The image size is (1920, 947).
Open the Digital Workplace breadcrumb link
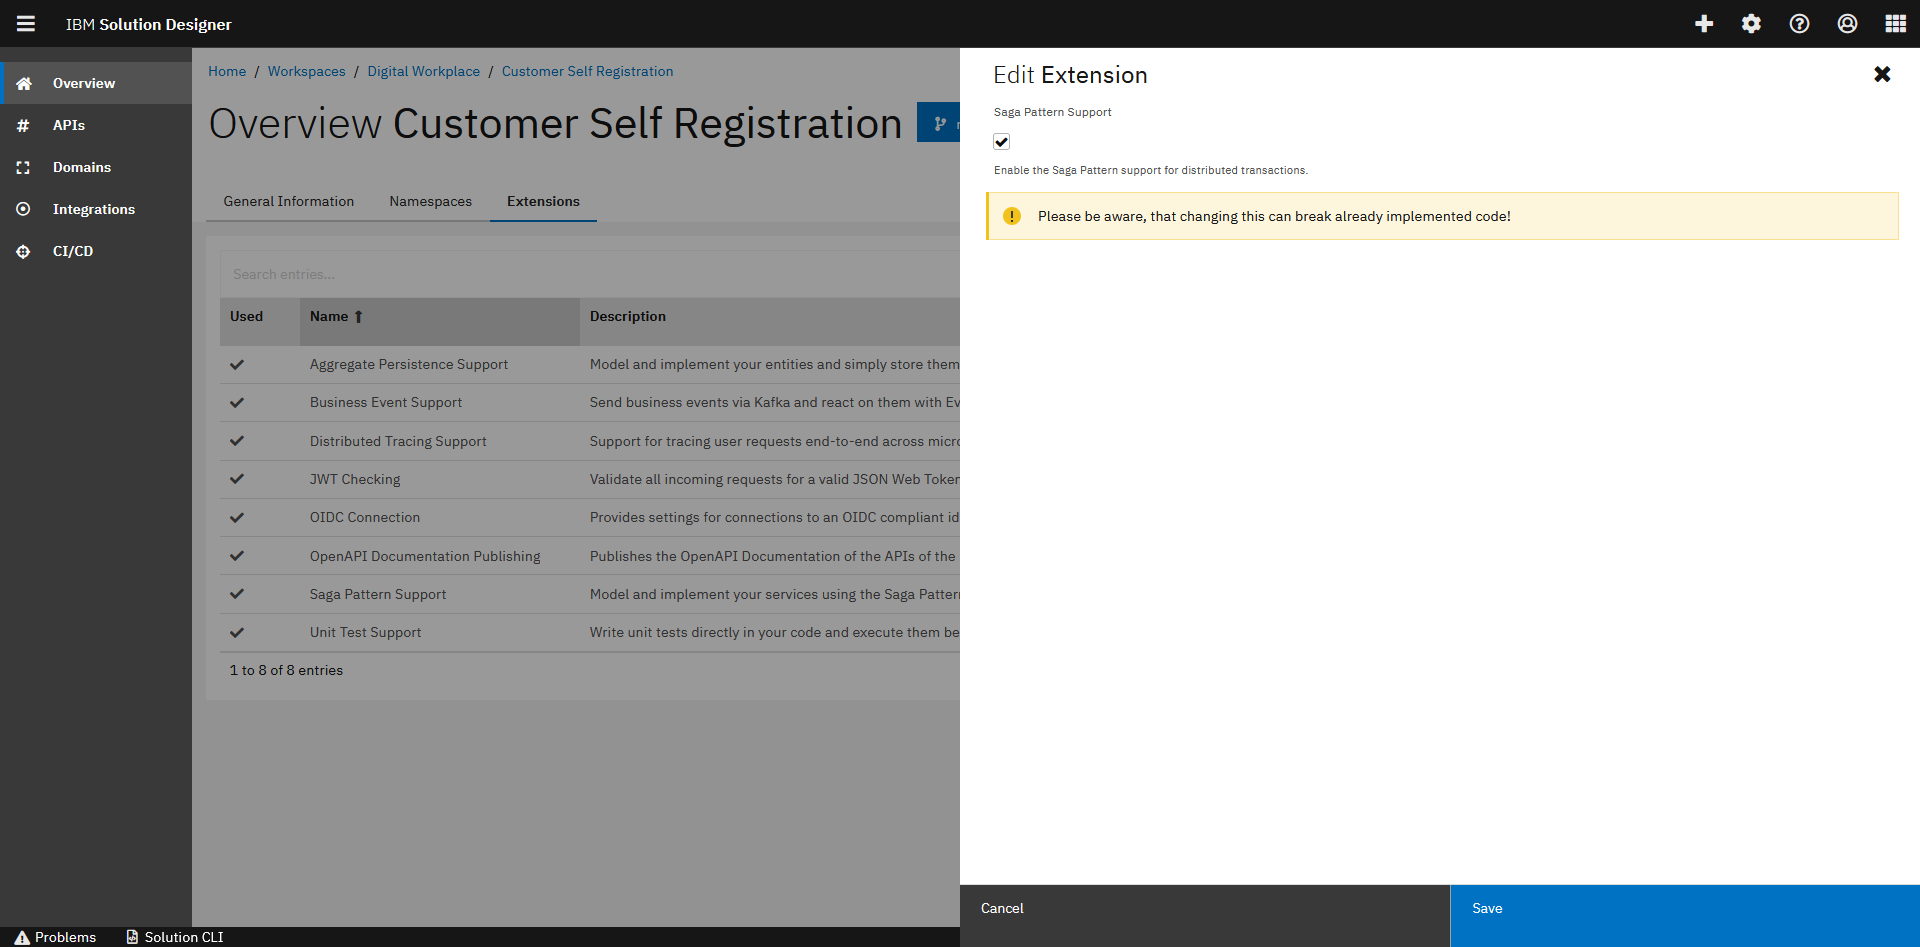pyautogui.click(x=423, y=71)
